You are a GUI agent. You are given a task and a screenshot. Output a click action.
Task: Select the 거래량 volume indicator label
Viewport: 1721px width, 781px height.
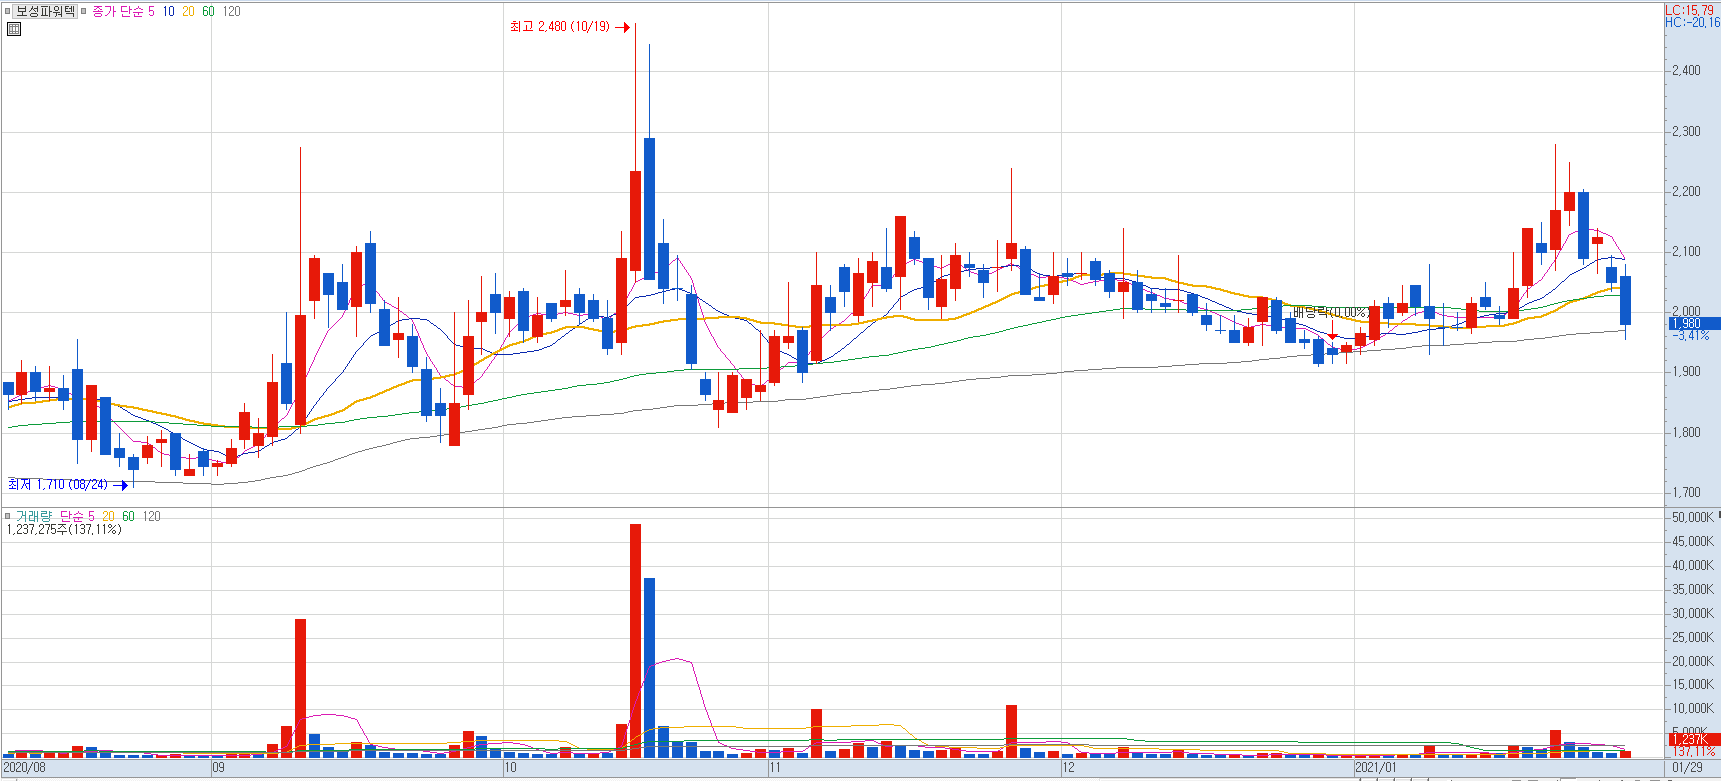coord(33,517)
